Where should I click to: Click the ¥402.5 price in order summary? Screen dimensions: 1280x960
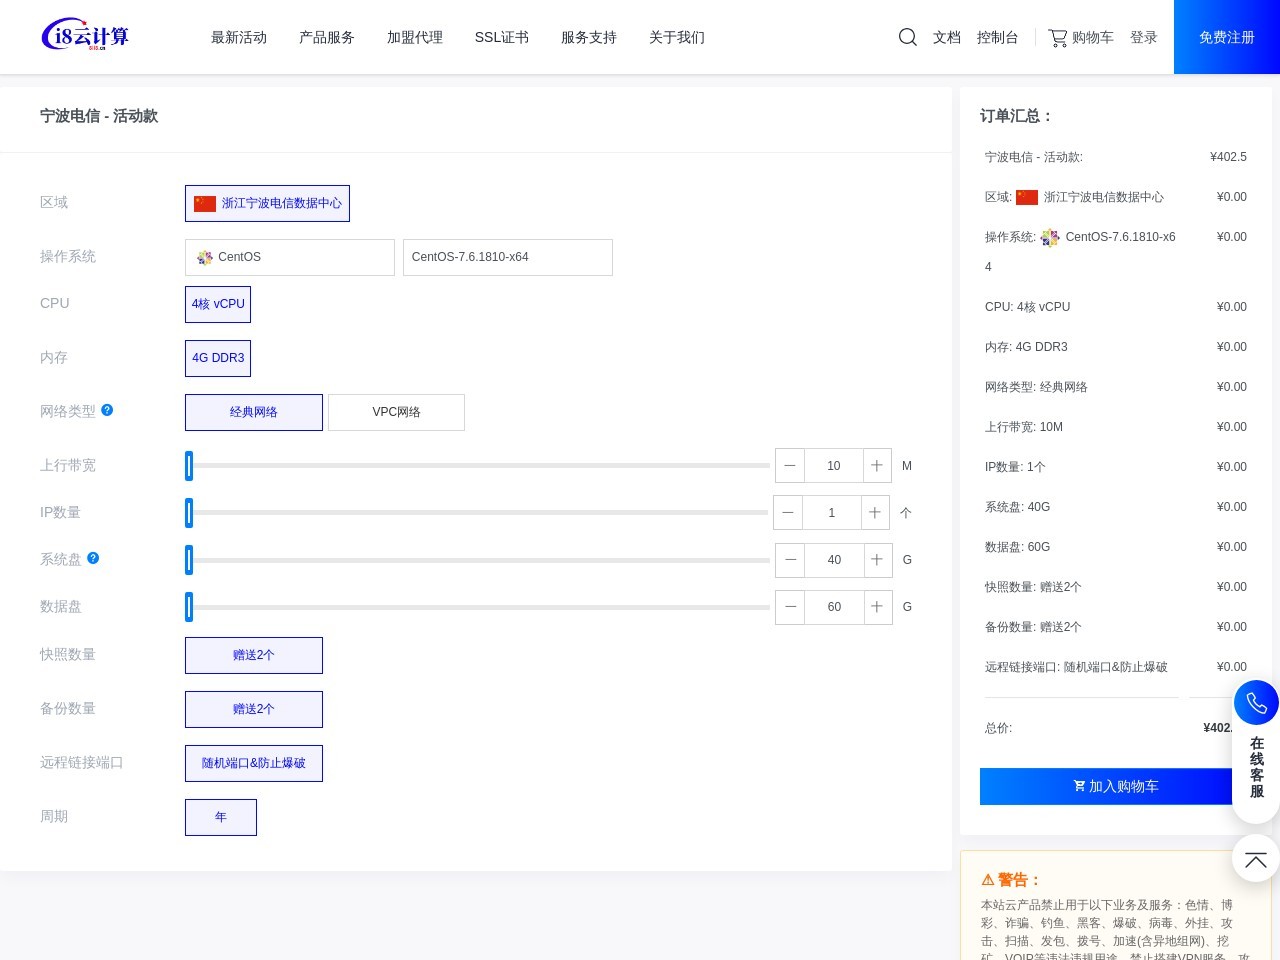[x=1228, y=157]
